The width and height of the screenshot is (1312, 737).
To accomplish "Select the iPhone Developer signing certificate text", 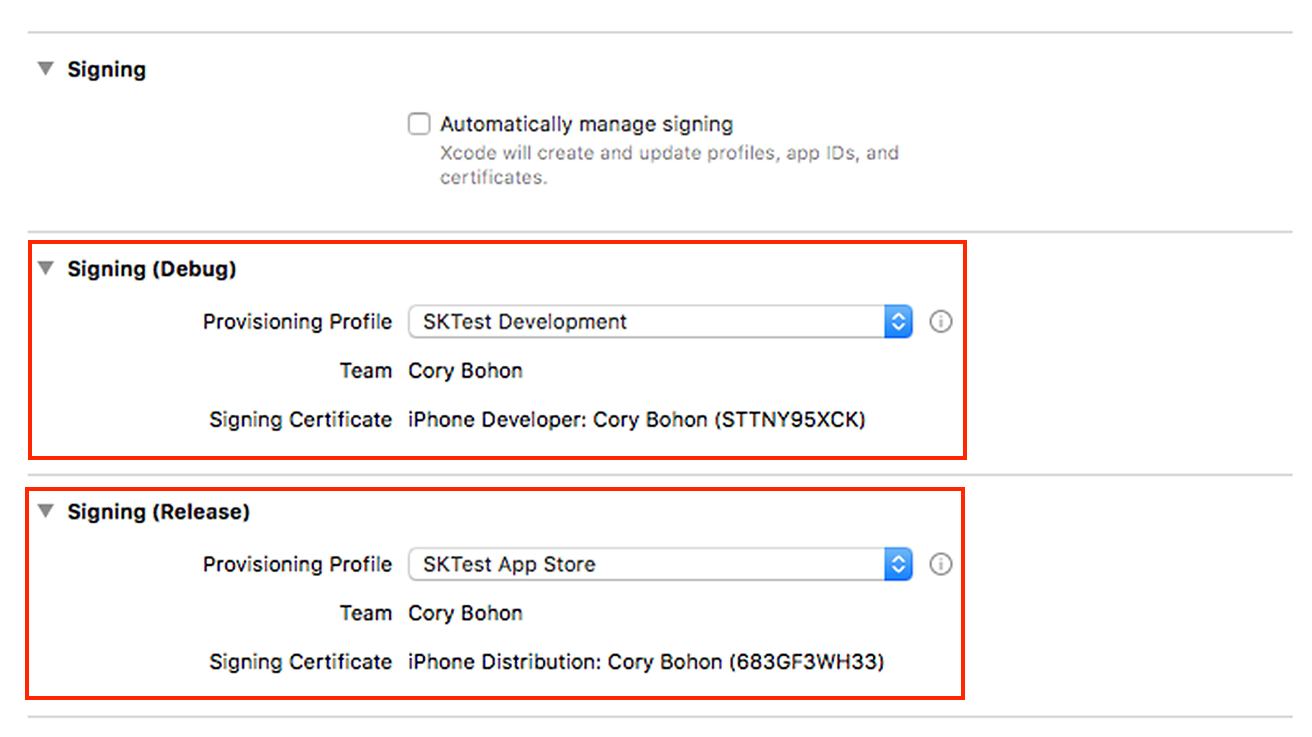I will [x=636, y=420].
